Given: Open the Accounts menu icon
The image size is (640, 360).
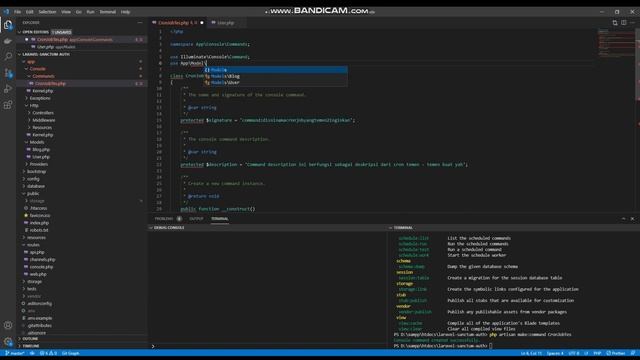Looking at the screenshot, I should 8,325.
